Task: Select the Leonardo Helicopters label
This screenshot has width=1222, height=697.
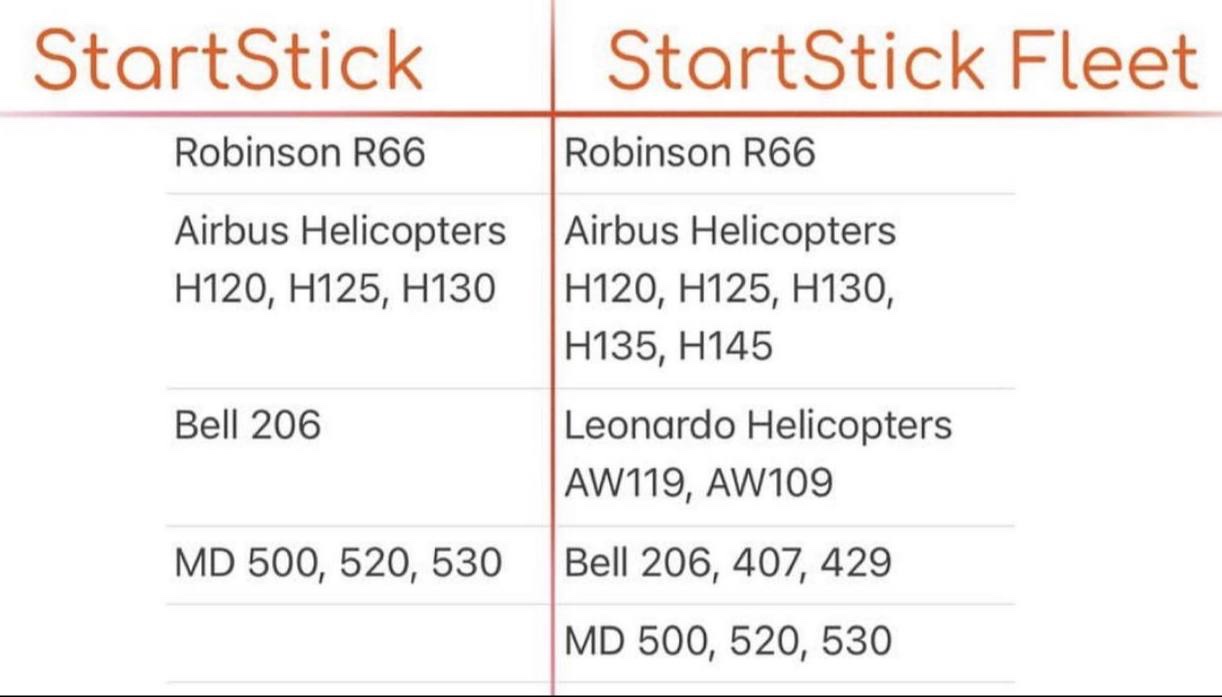Action: [x=758, y=426]
